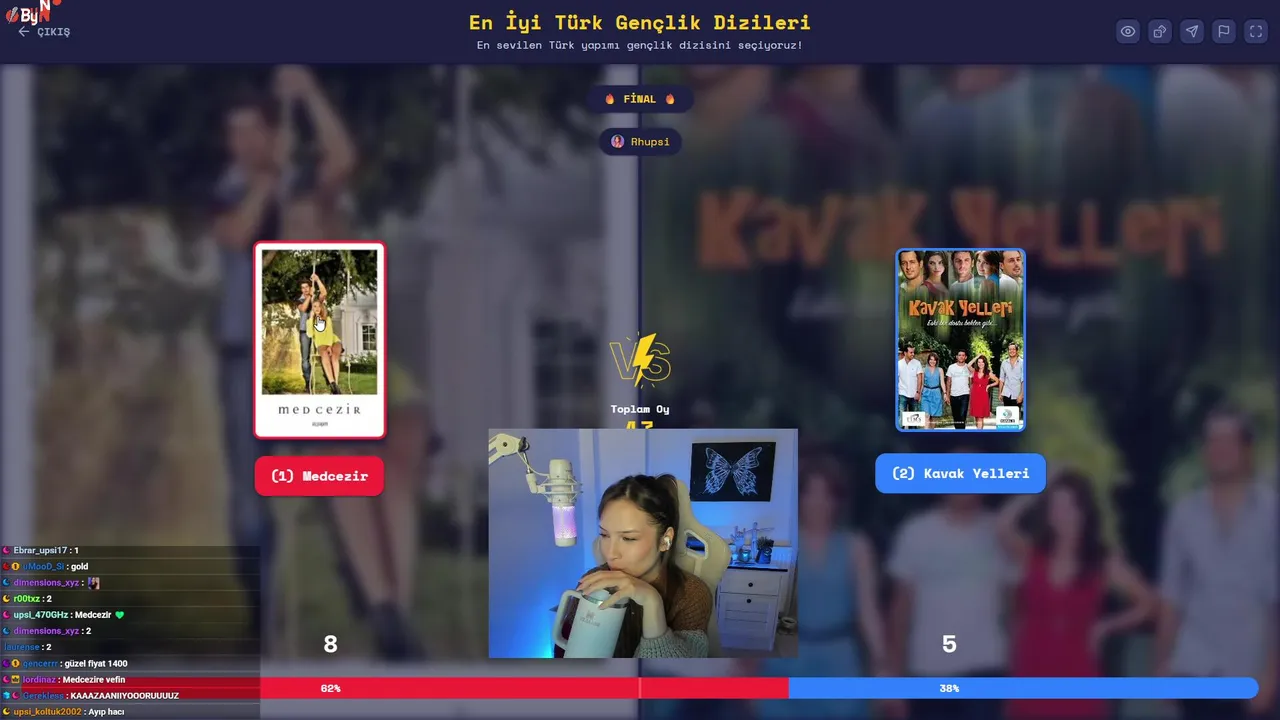Click the Kavak Yelleri vote count 5
Viewport: 1280px width, 720px height.
point(949,645)
